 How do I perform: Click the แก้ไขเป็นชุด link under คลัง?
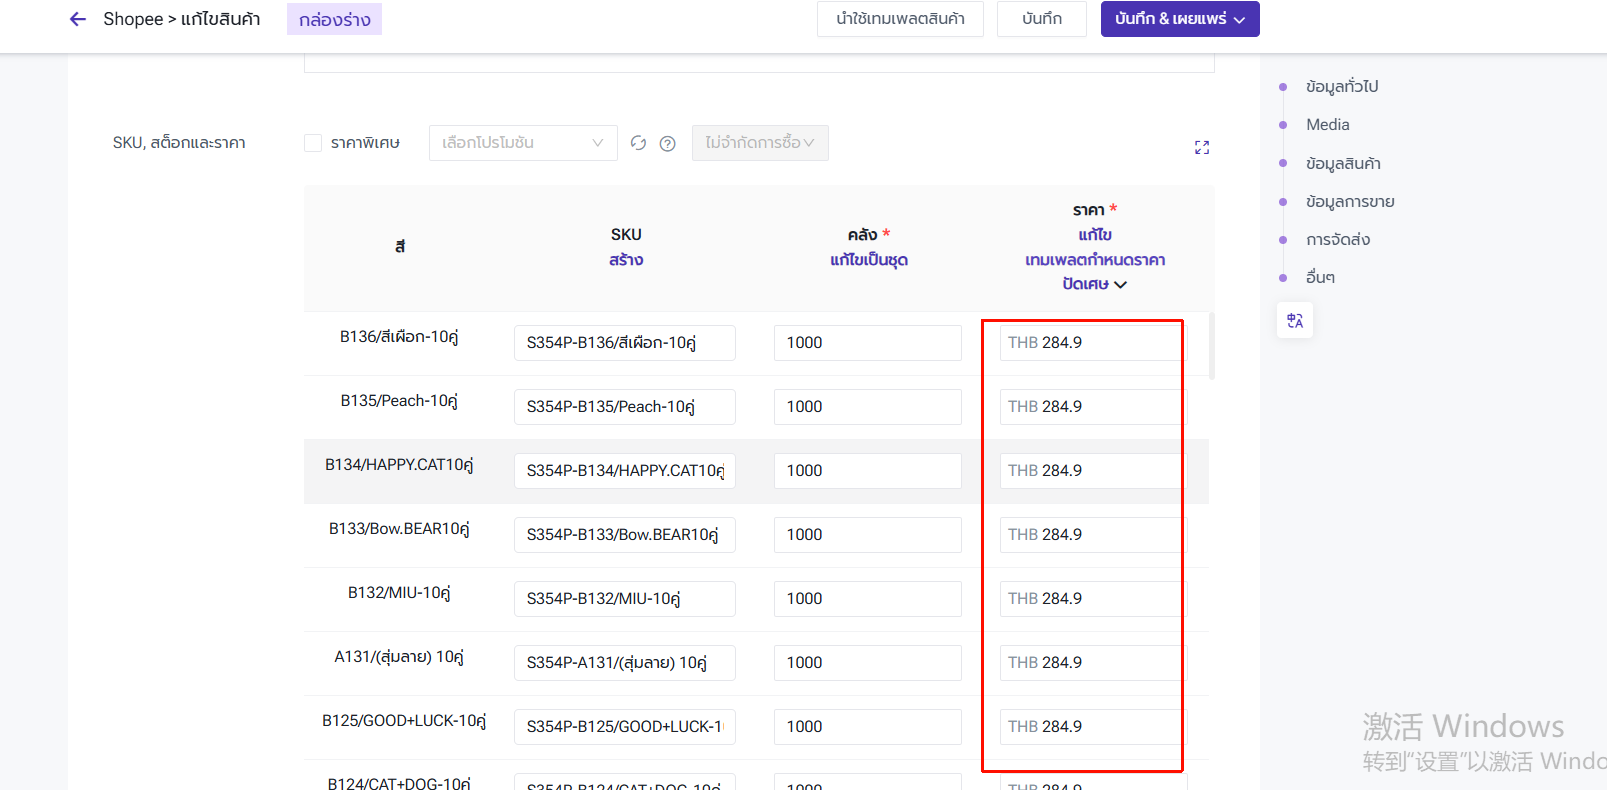[x=868, y=260]
